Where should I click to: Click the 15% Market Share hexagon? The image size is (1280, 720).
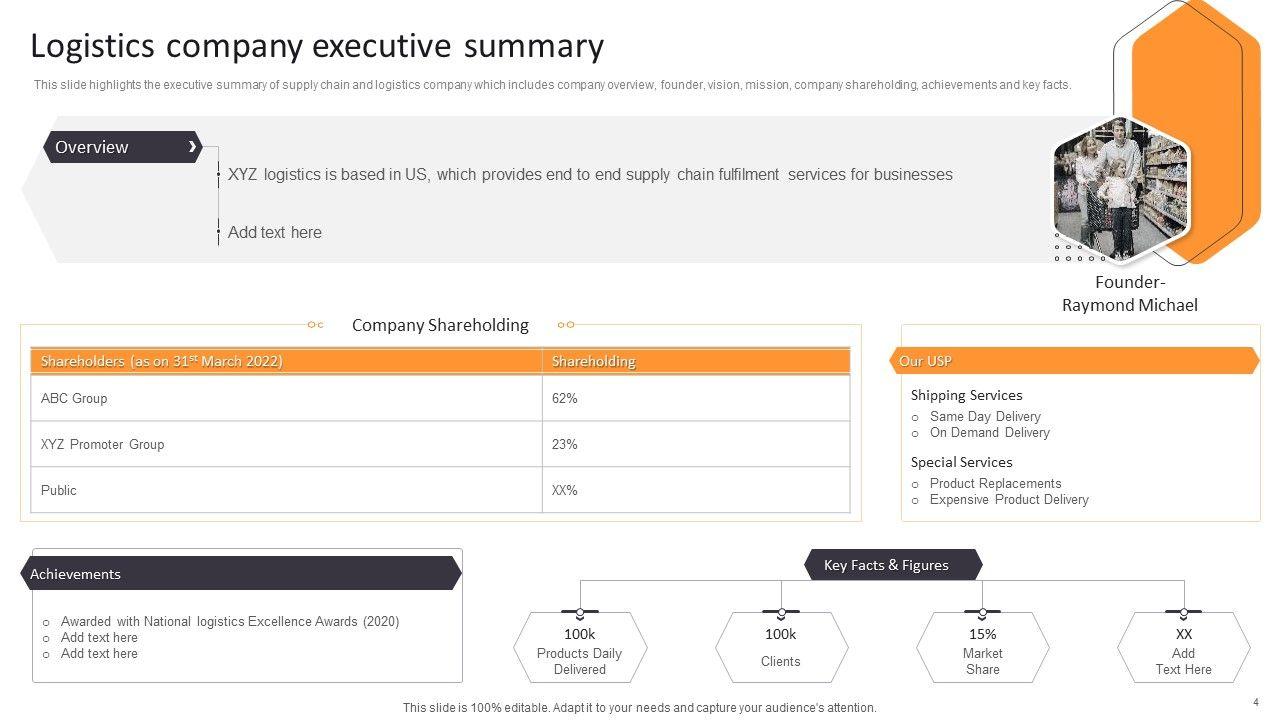coord(982,650)
